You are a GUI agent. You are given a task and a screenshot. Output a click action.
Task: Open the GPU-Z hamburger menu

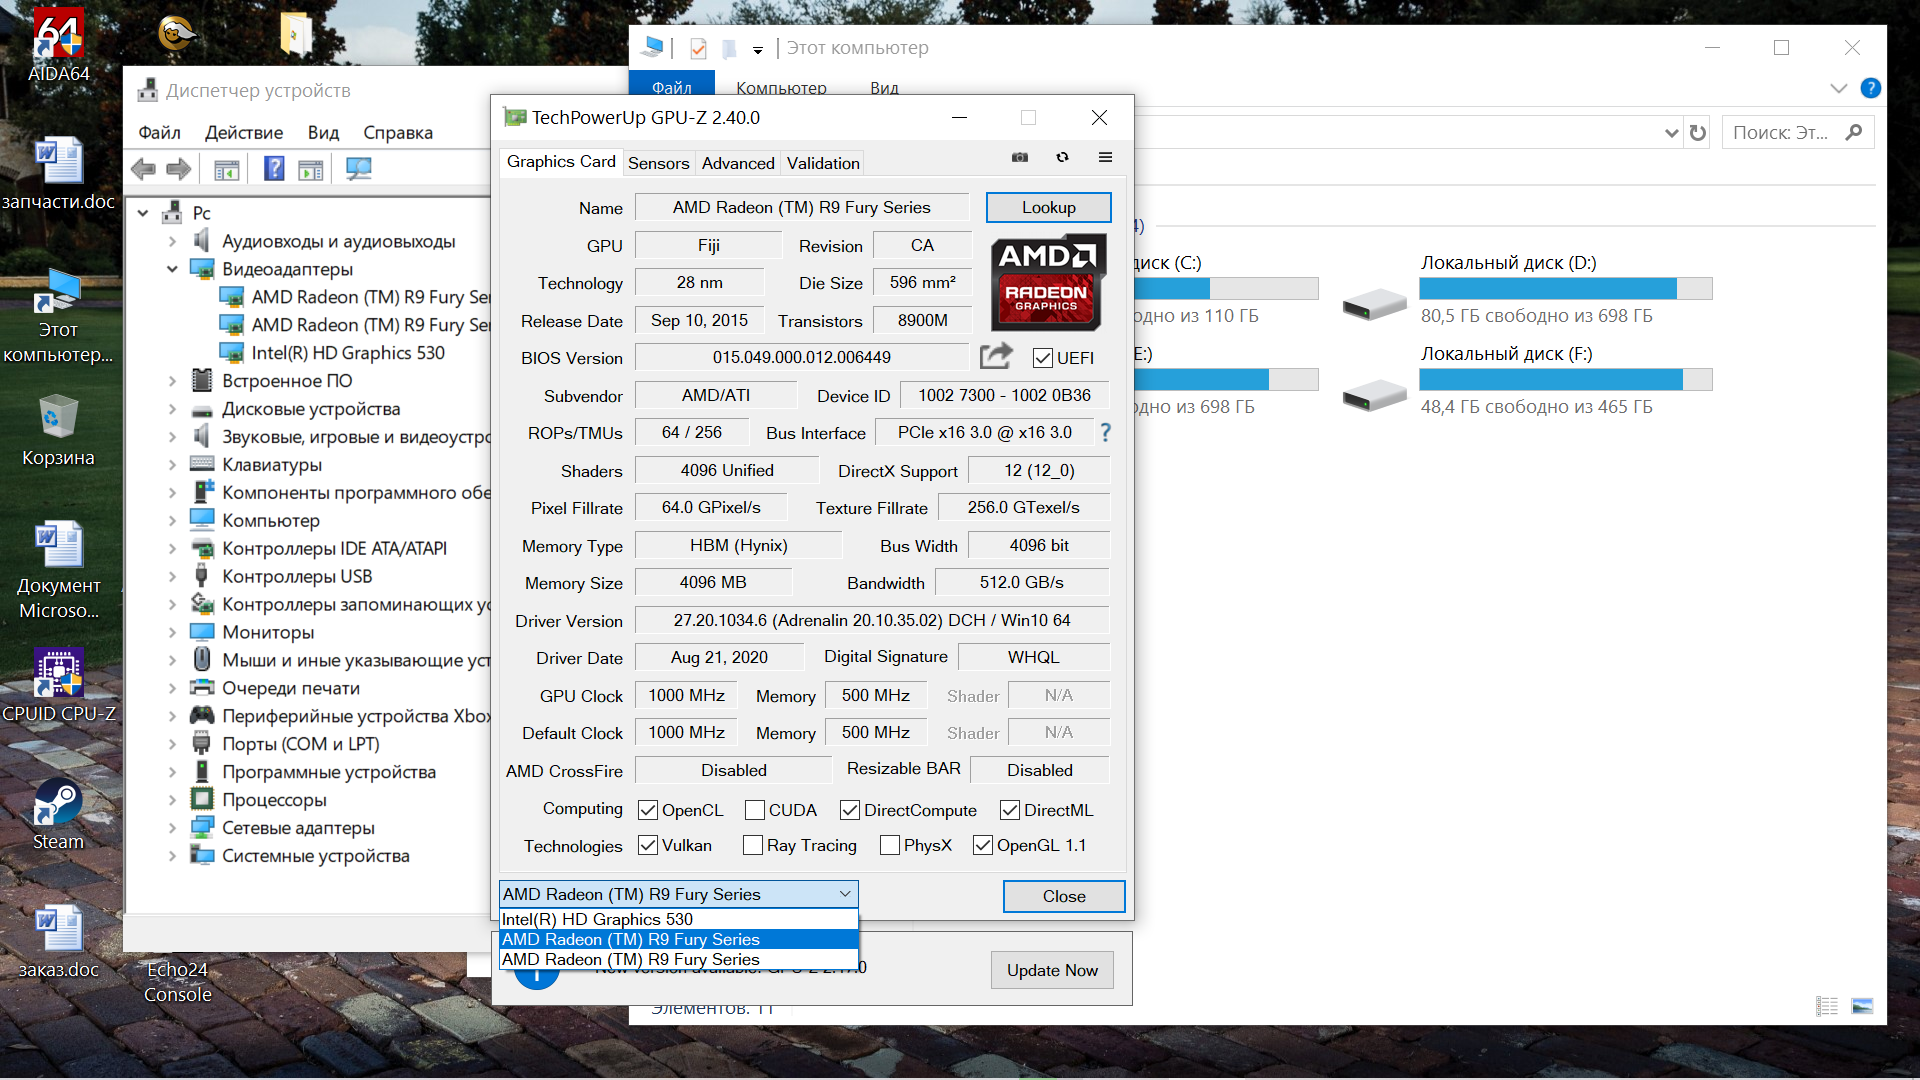1105,157
